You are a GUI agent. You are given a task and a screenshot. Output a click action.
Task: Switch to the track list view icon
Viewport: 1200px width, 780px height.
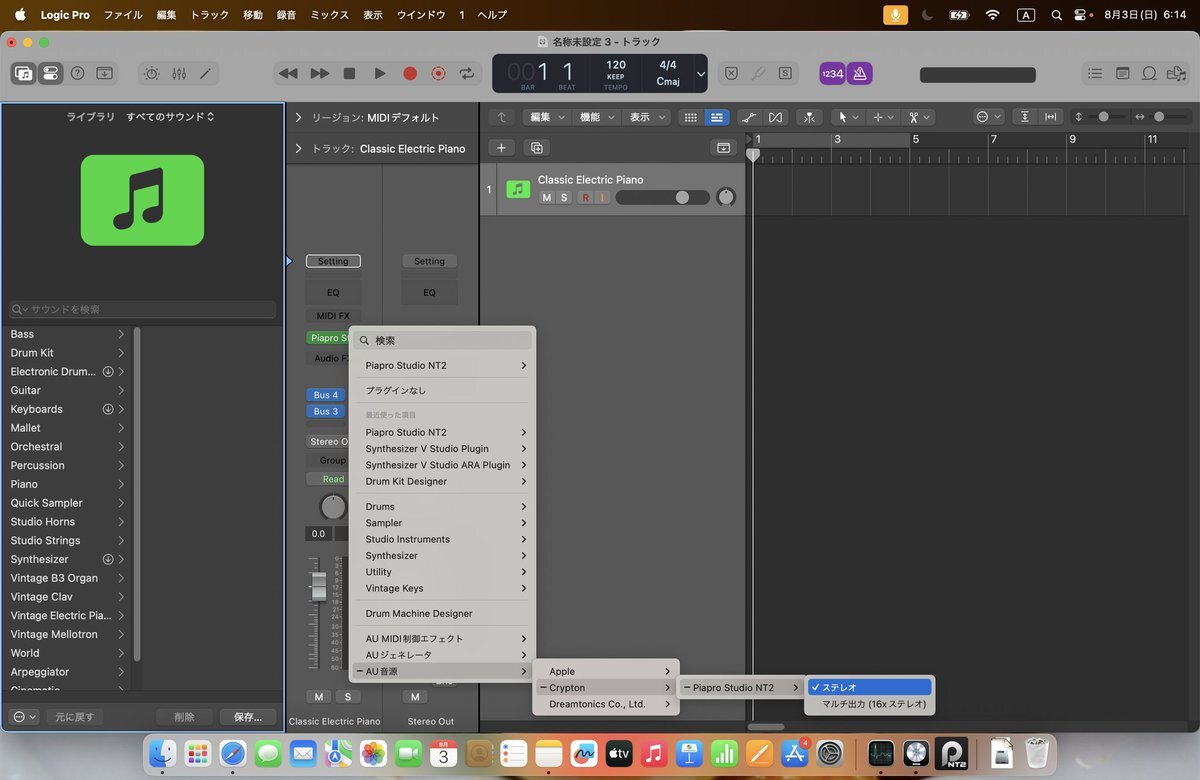716,117
